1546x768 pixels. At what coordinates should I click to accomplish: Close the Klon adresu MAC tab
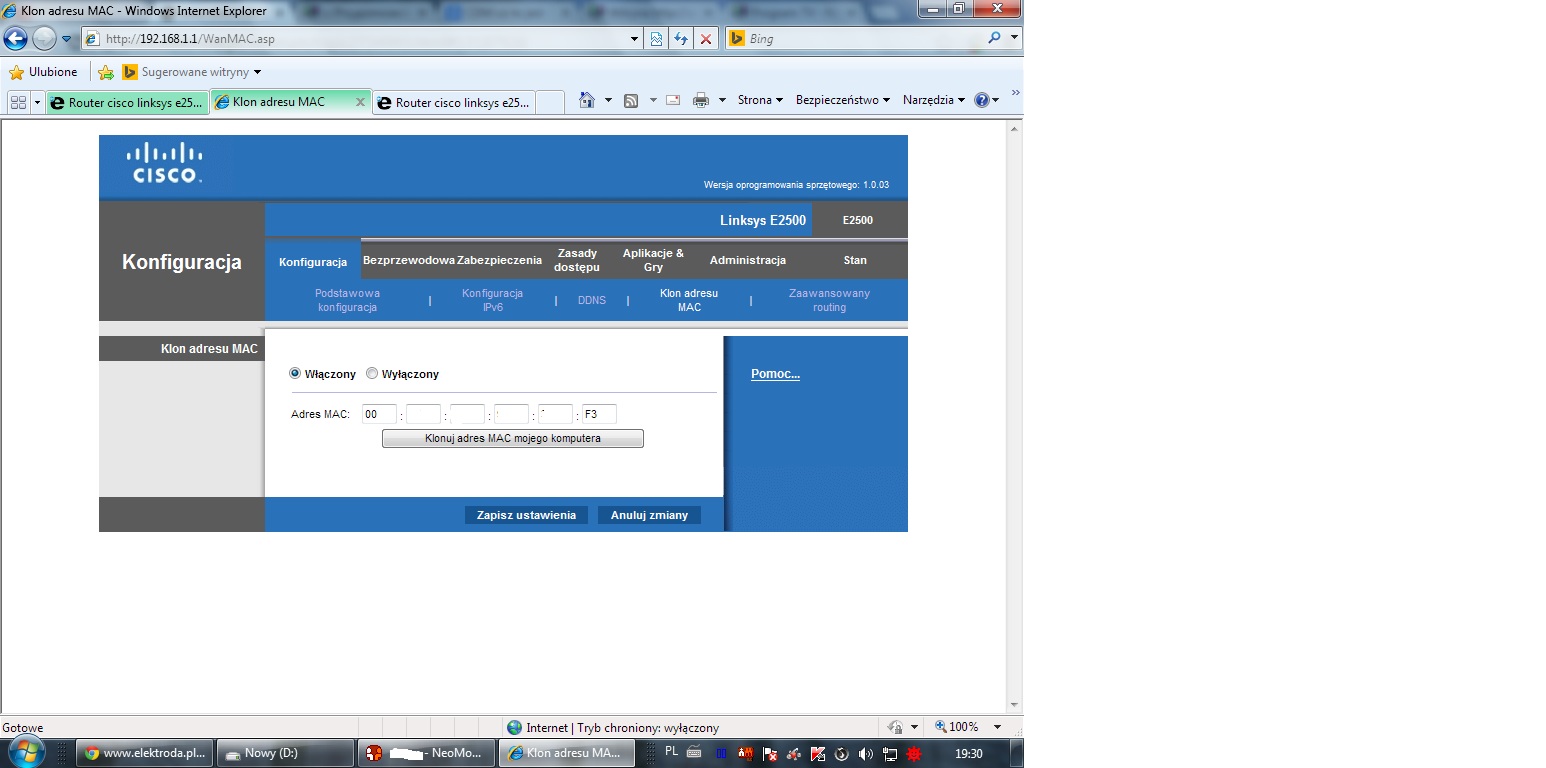pos(360,102)
